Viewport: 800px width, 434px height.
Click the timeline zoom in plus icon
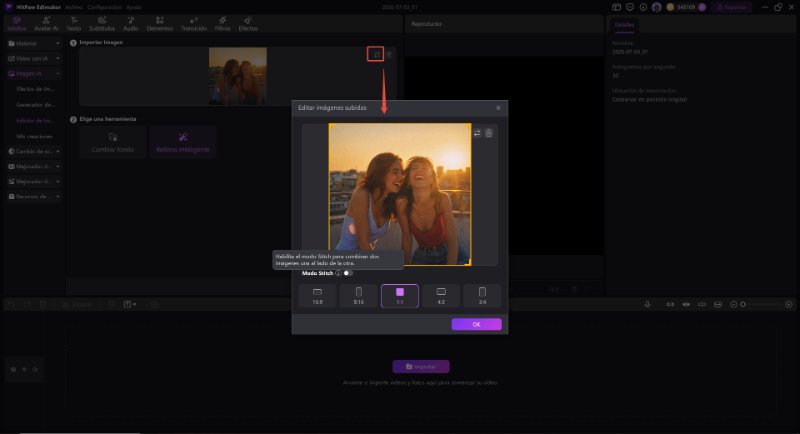pos(789,304)
